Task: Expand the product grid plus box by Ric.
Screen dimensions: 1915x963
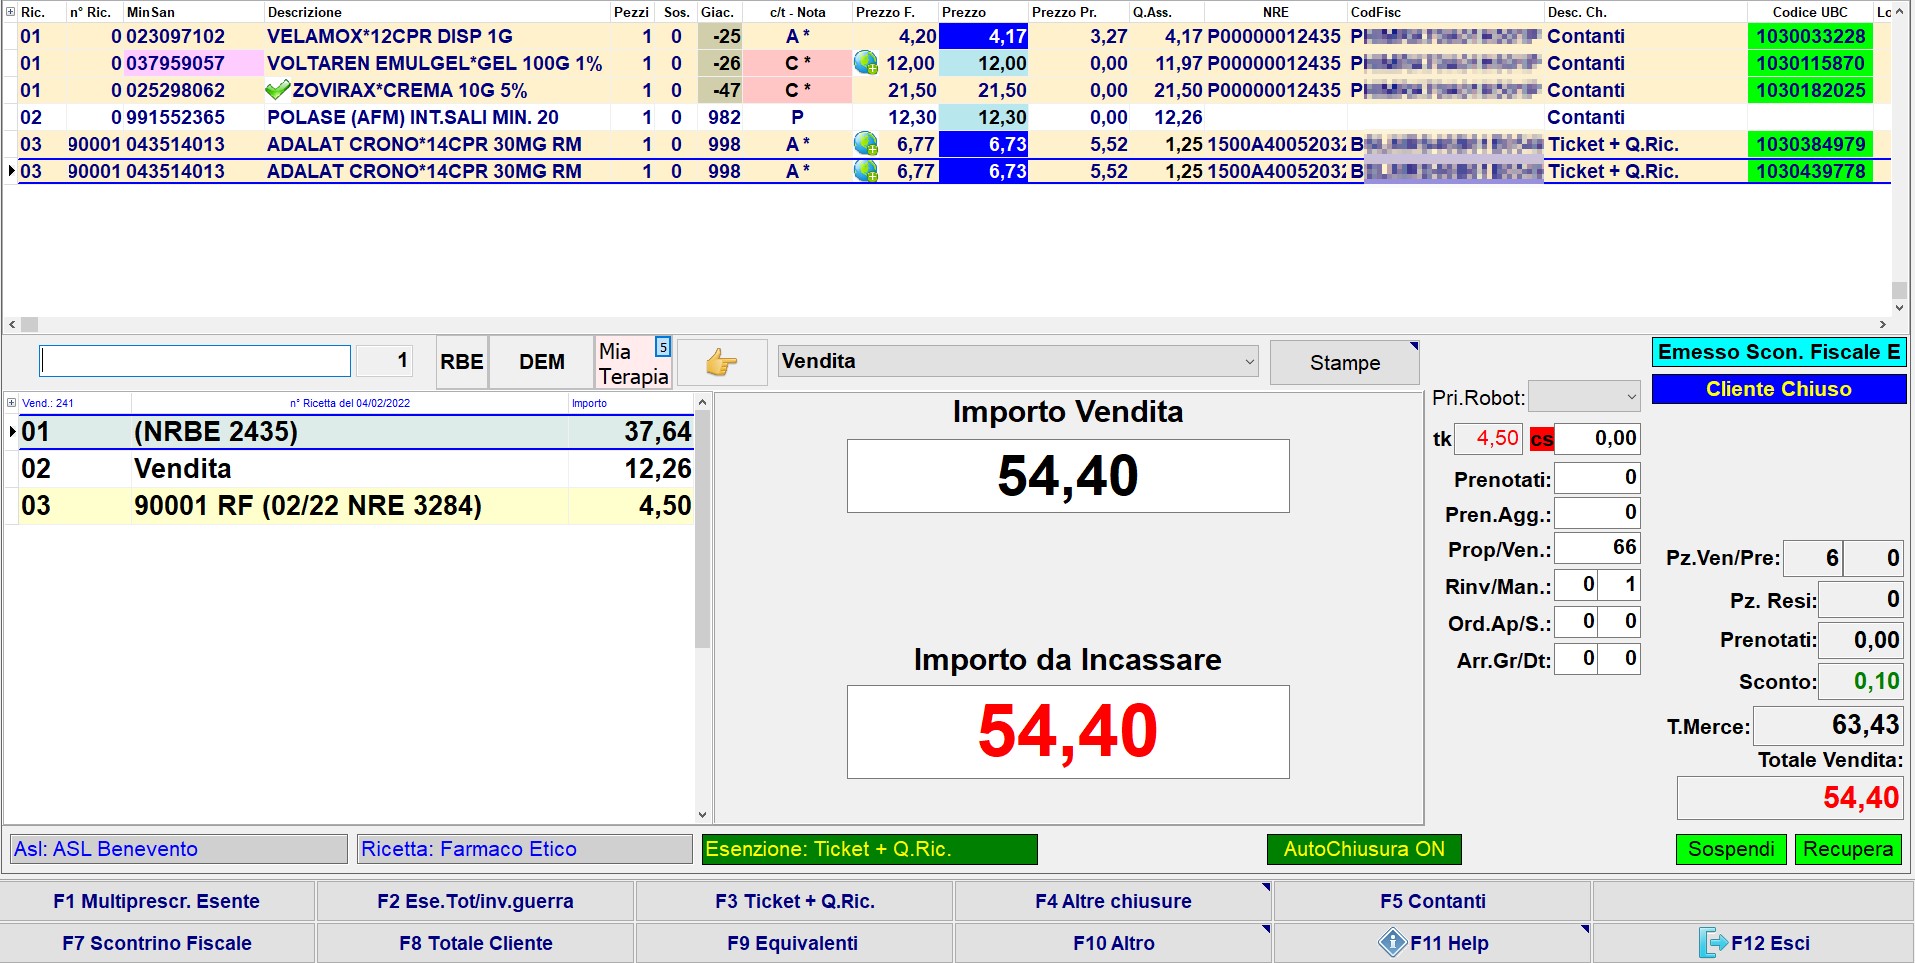Action: click(x=11, y=12)
